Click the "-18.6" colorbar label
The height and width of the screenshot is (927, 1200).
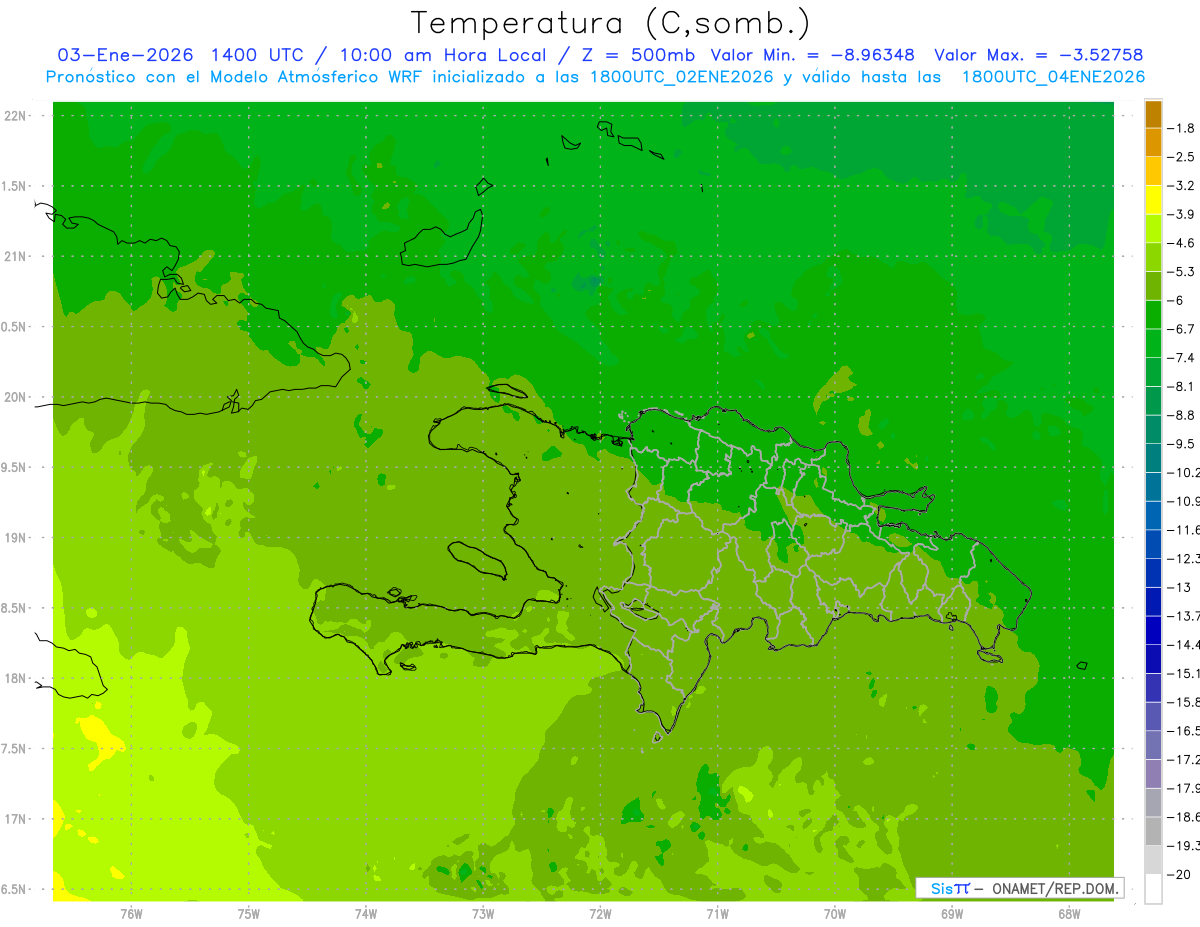point(1184,816)
